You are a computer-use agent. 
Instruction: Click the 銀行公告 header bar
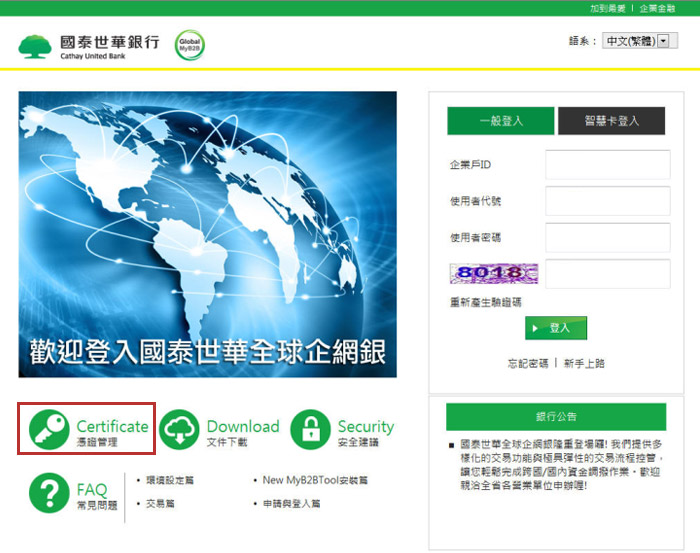point(556,416)
